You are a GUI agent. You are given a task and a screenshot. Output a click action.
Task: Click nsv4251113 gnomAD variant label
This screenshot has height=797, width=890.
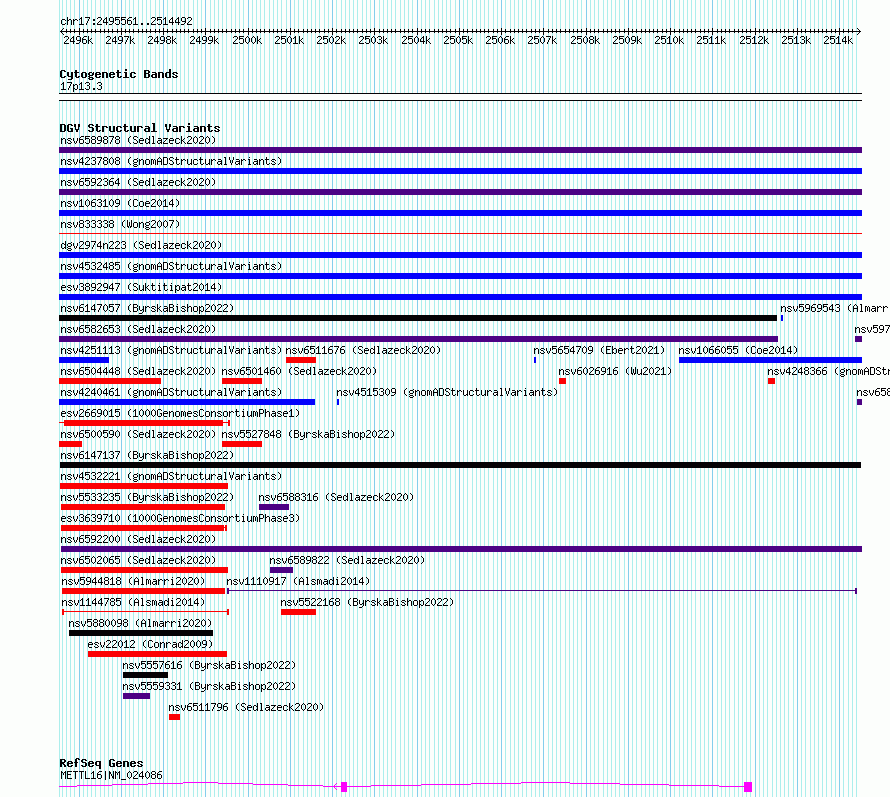171,350
